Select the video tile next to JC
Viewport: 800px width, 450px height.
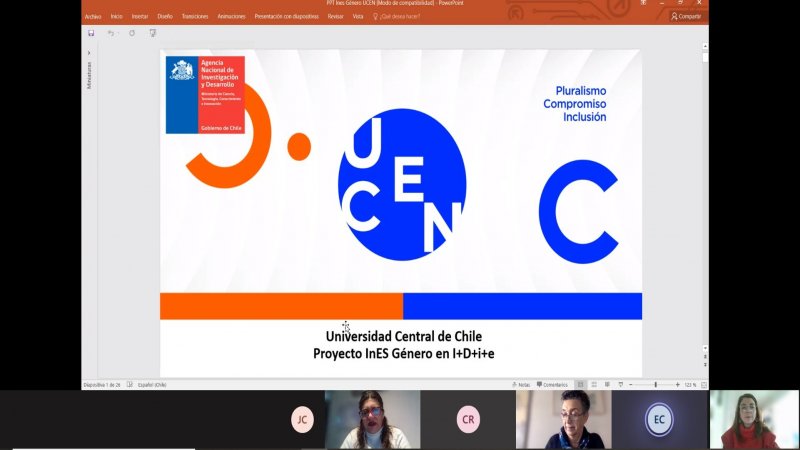pyautogui.click(x=372, y=420)
